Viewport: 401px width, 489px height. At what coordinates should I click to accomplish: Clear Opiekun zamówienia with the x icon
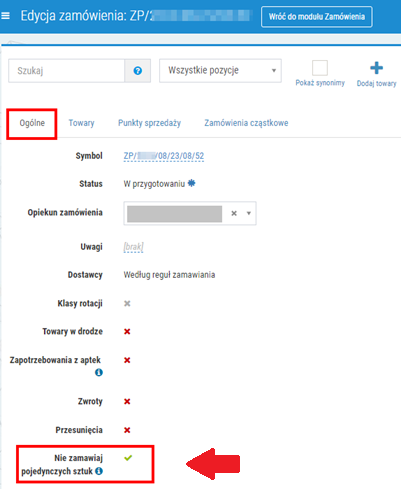[234, 213]
